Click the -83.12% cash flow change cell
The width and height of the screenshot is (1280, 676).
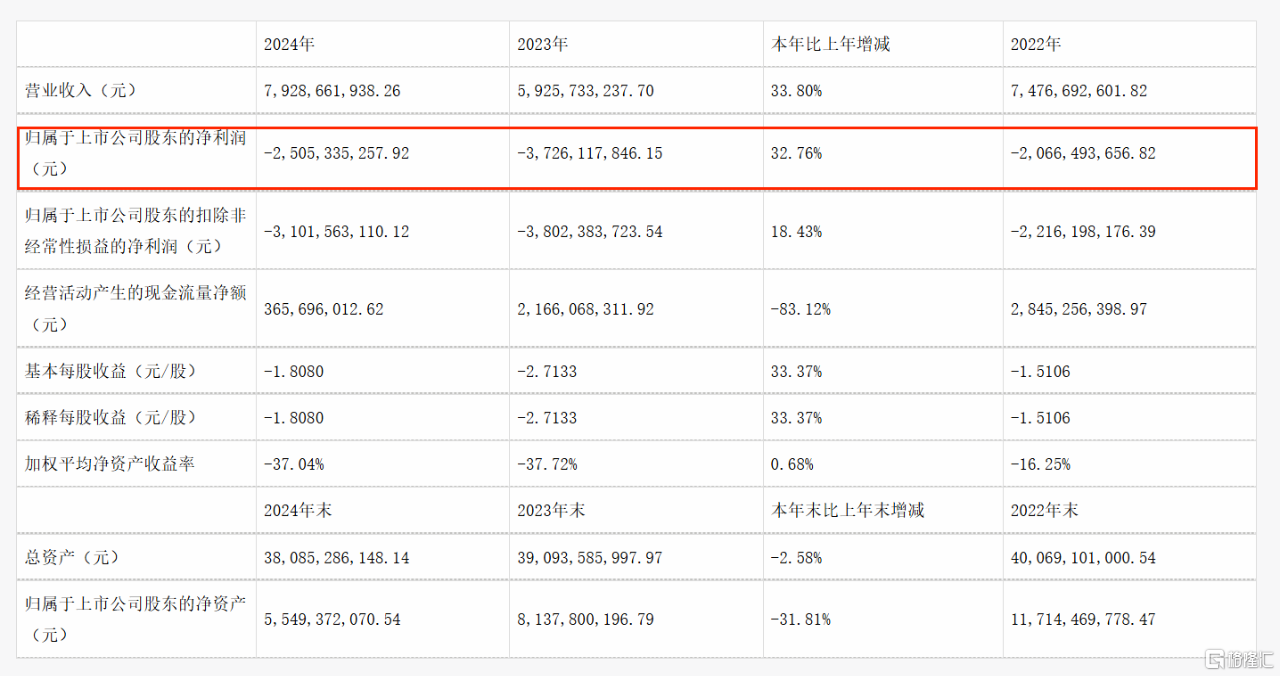point(800,310)
